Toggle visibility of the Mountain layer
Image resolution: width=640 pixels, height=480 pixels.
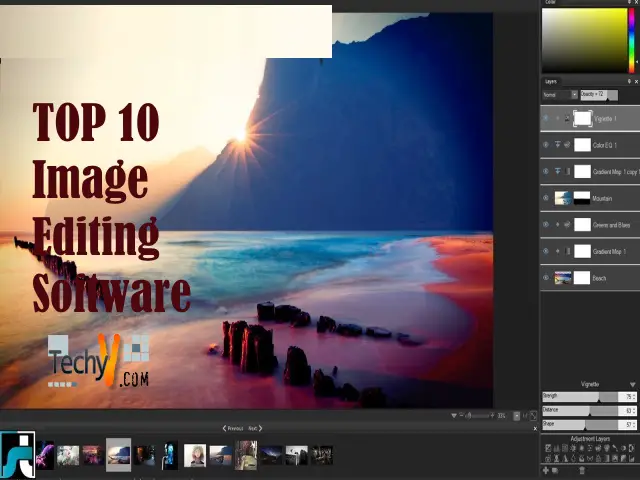pyautogui.click(x=546, y=198)
